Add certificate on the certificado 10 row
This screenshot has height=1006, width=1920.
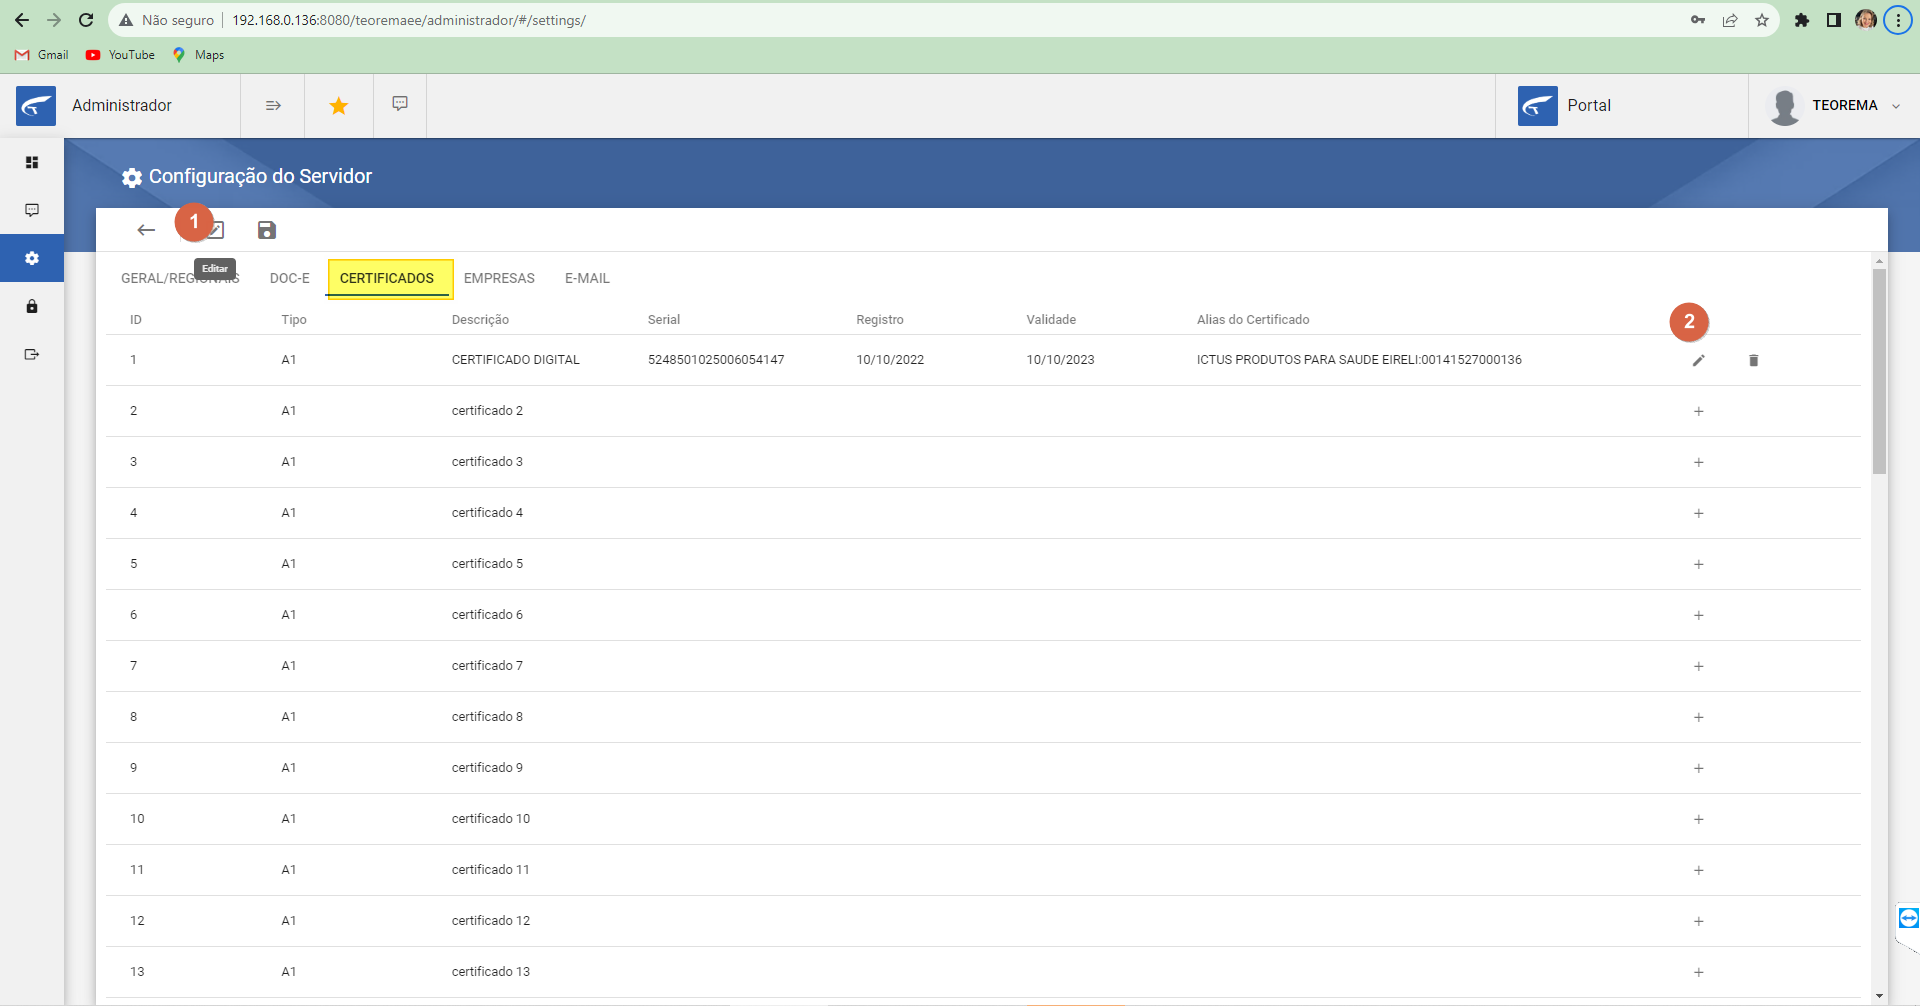[1698, 819]
